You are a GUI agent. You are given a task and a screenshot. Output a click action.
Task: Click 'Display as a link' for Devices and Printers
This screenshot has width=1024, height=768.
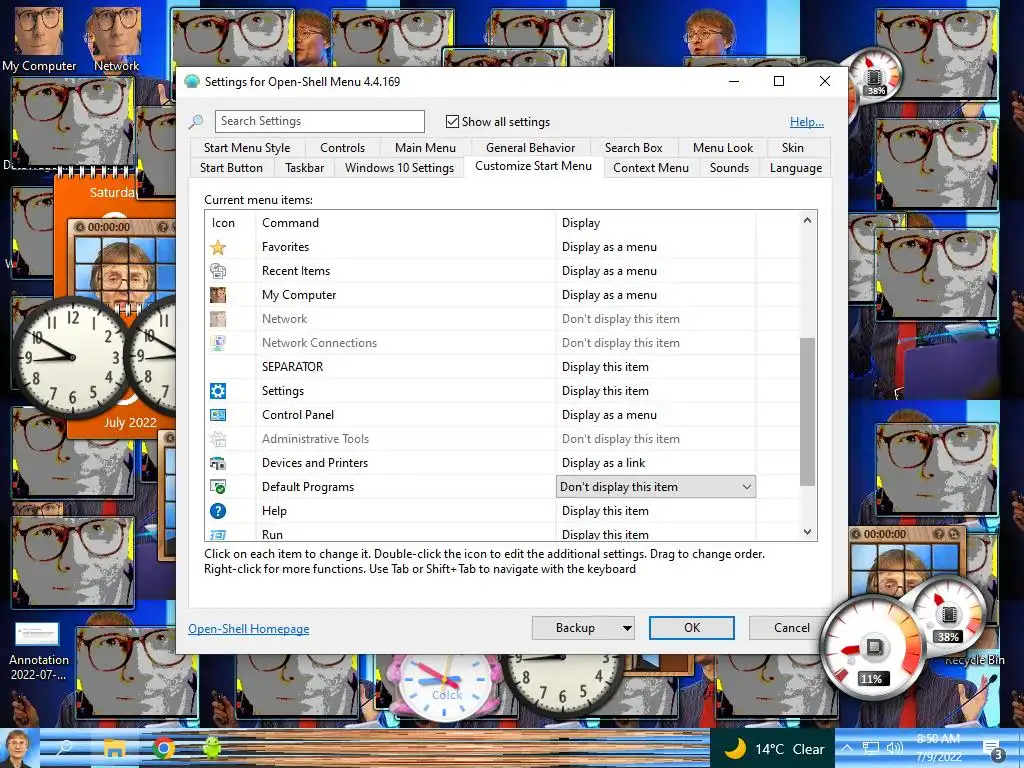[x=603, y=463]
